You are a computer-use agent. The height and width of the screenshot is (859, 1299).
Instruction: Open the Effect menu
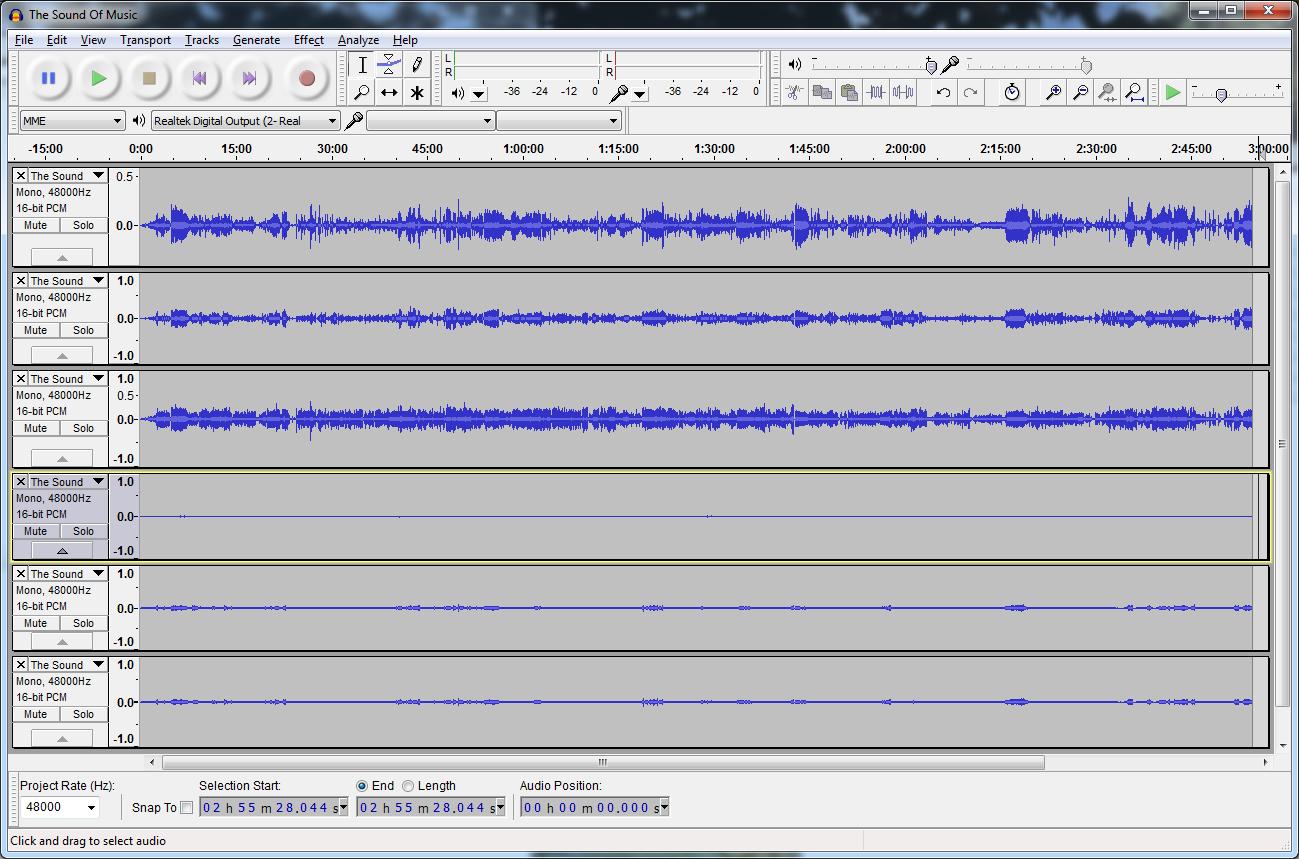coord(308,40)
